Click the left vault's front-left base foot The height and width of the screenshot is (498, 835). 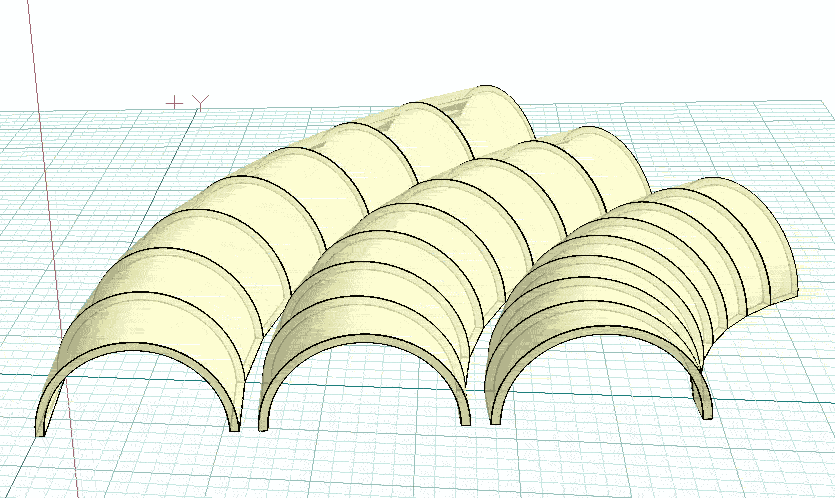(x=45, y=424)
